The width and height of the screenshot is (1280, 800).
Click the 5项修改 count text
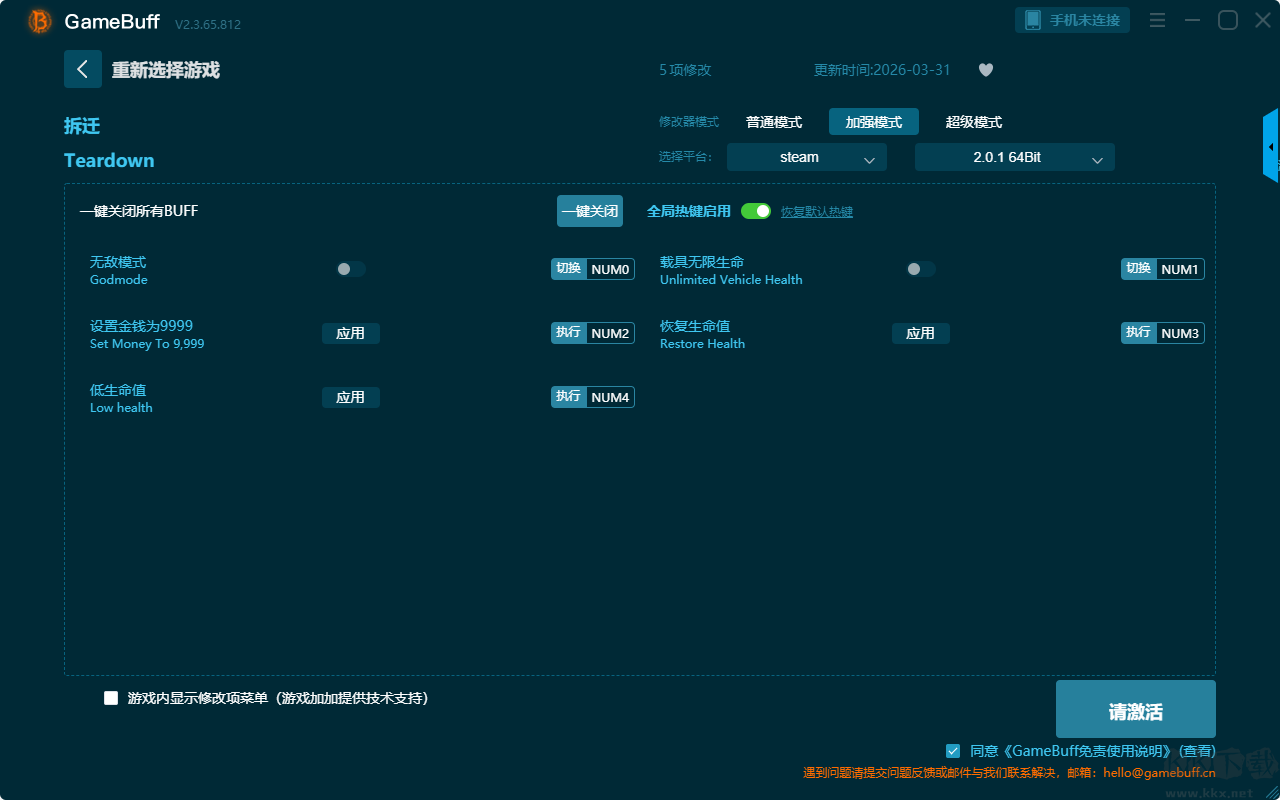click(685, 70)
